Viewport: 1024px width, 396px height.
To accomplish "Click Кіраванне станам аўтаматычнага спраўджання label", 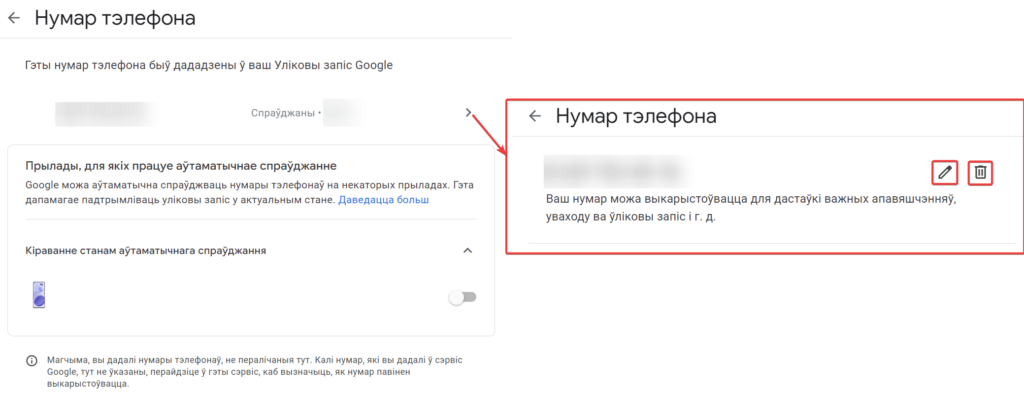I will [146, 250].
